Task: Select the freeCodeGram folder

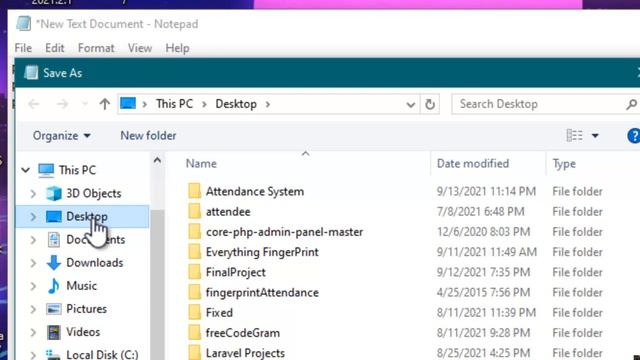Action: click(243, 333)
